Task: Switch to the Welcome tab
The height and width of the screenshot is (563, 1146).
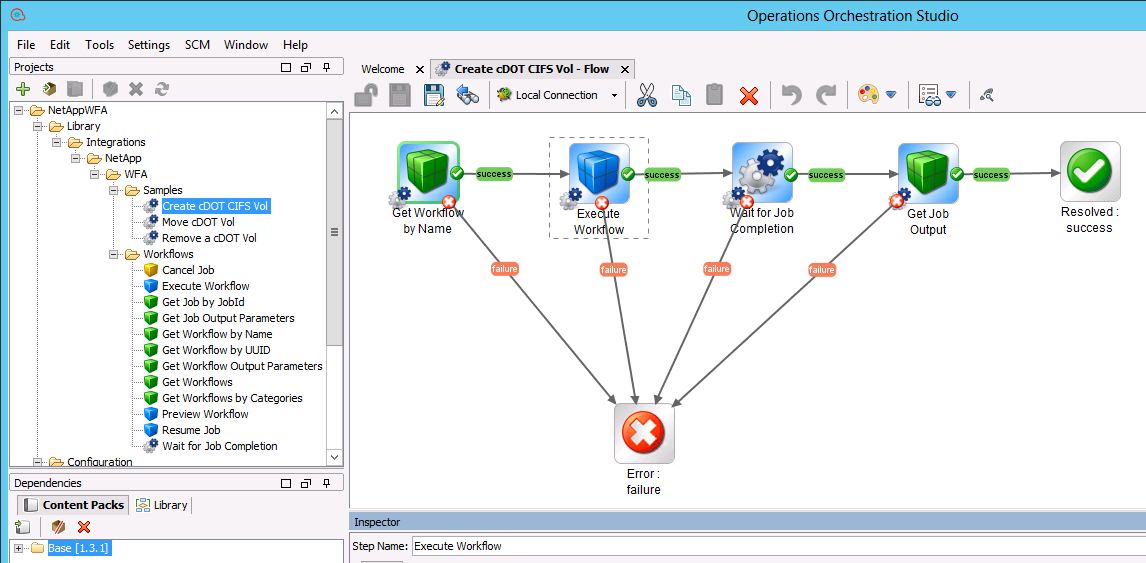Action: tap(382, 69)
